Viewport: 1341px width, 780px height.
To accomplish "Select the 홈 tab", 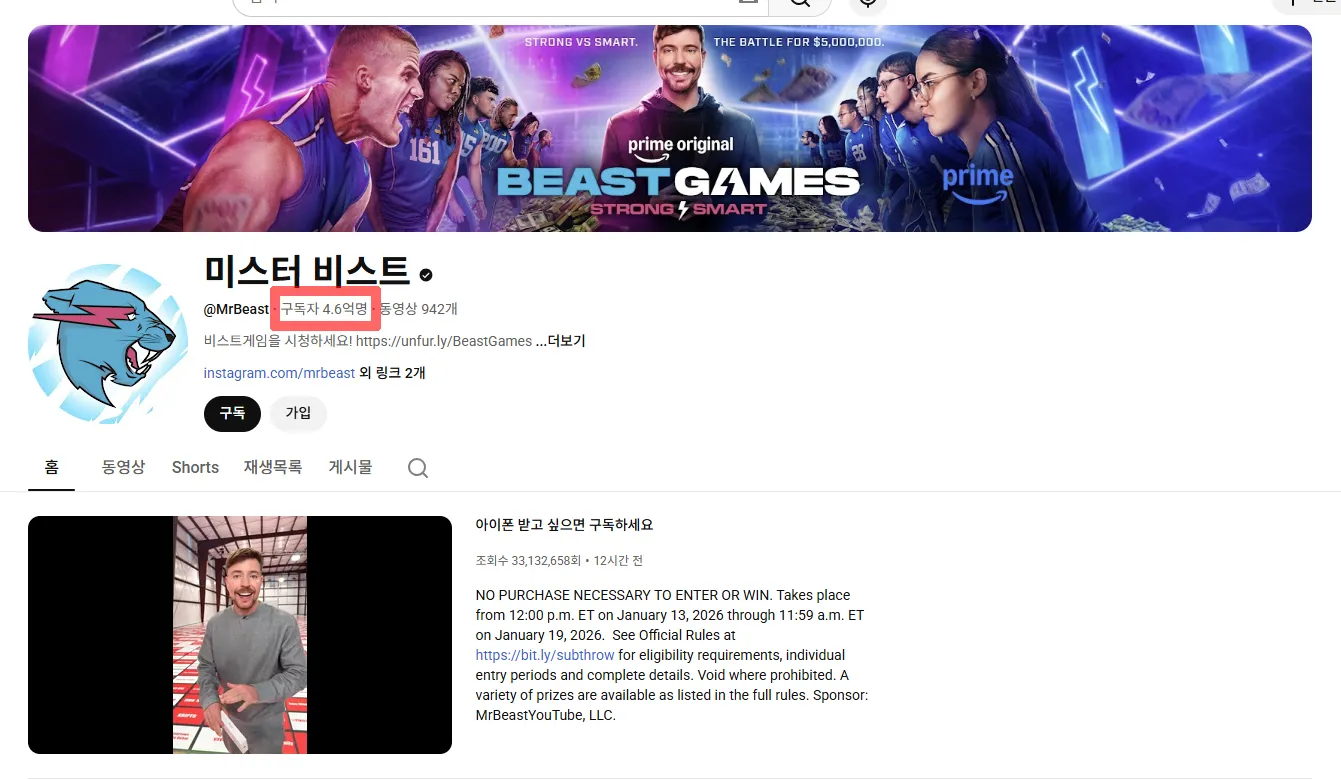I will pos(51,467).
